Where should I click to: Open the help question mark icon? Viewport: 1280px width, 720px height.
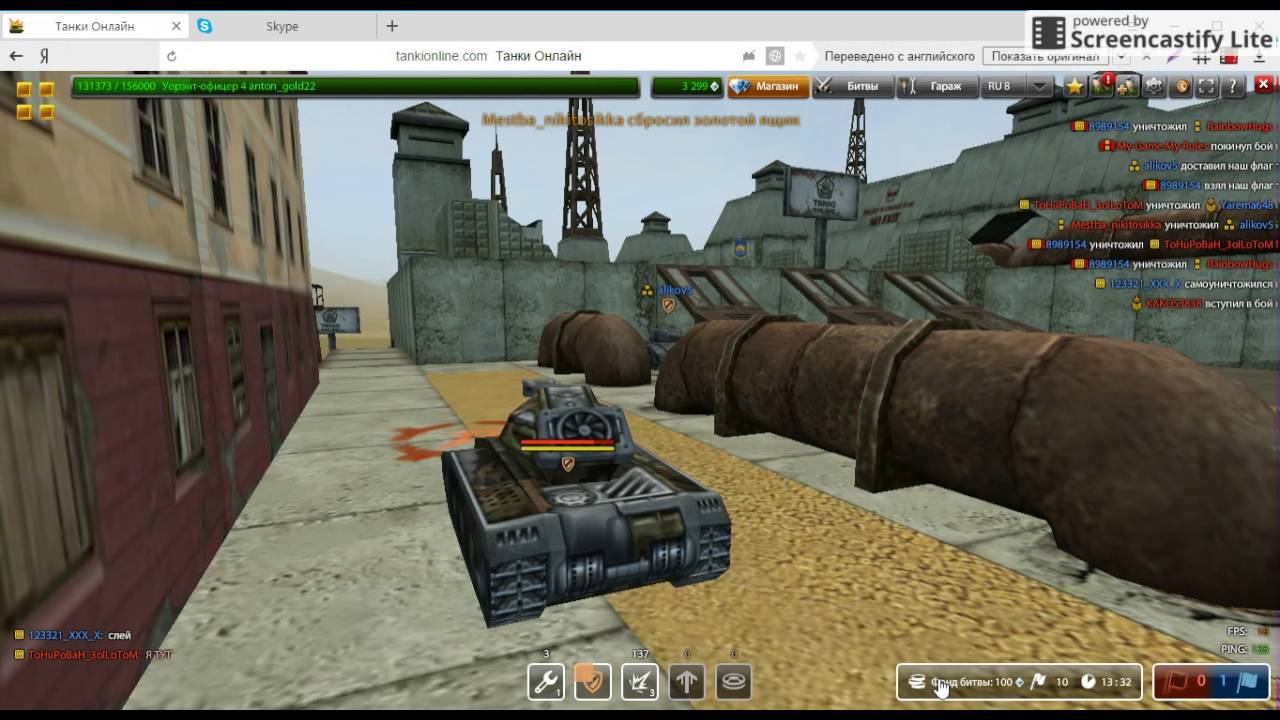coord(1233,87)
